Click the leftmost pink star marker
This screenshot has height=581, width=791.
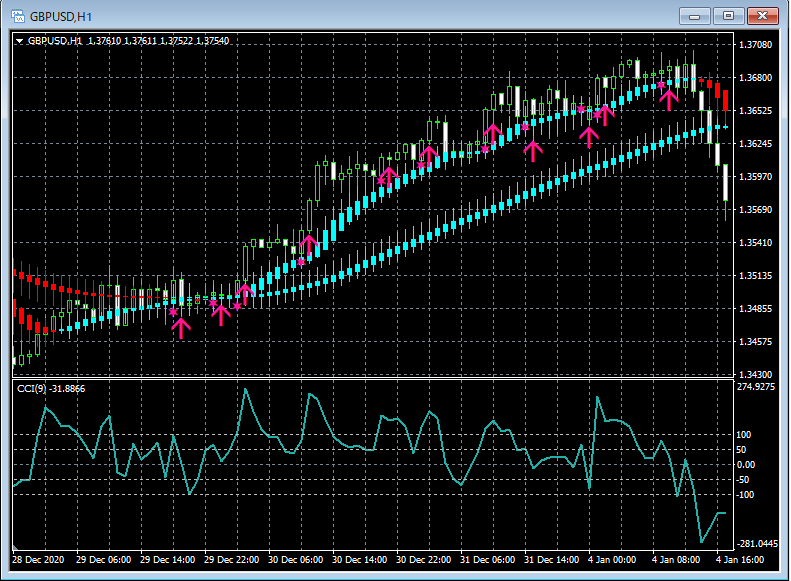(173, 312)
